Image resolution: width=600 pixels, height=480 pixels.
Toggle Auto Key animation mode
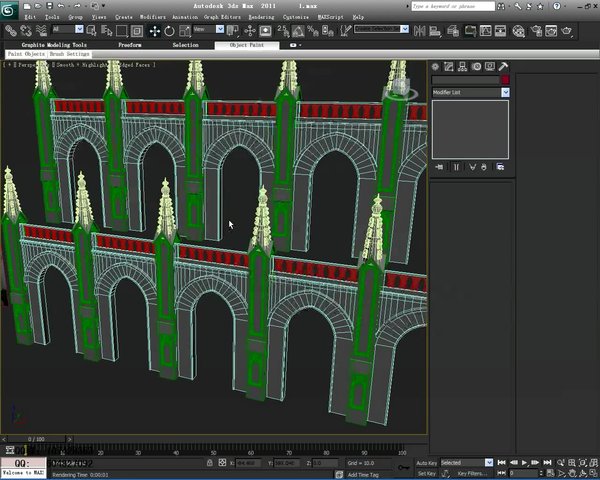coord(426,463)
